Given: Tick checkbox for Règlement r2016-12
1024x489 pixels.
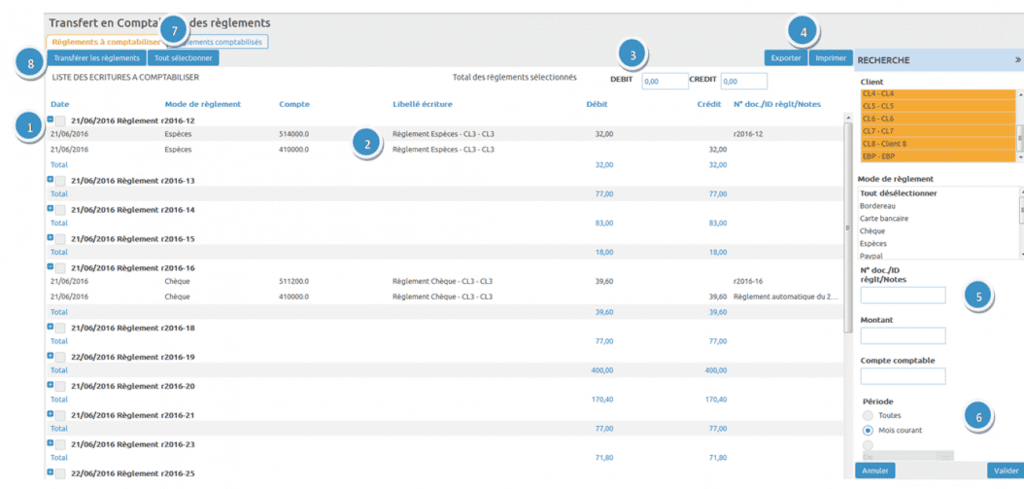Looking at the screenshot, I should [60, 121].
